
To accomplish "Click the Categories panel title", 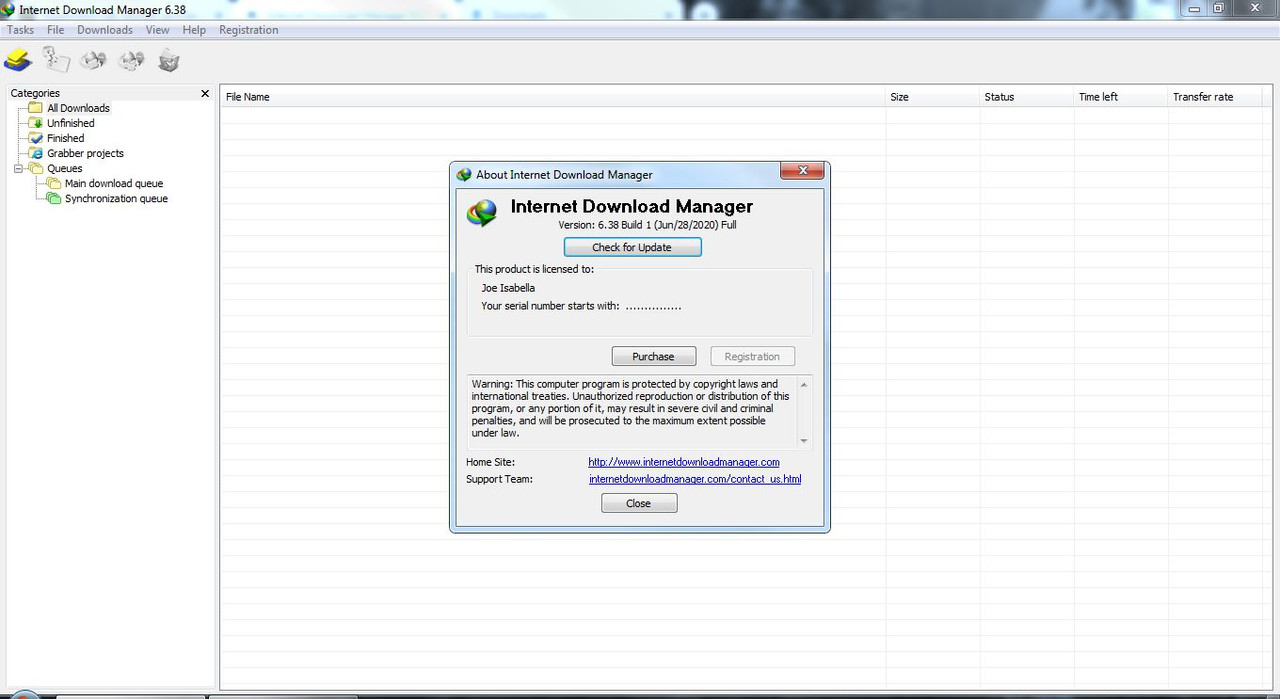I will [35, 93].
